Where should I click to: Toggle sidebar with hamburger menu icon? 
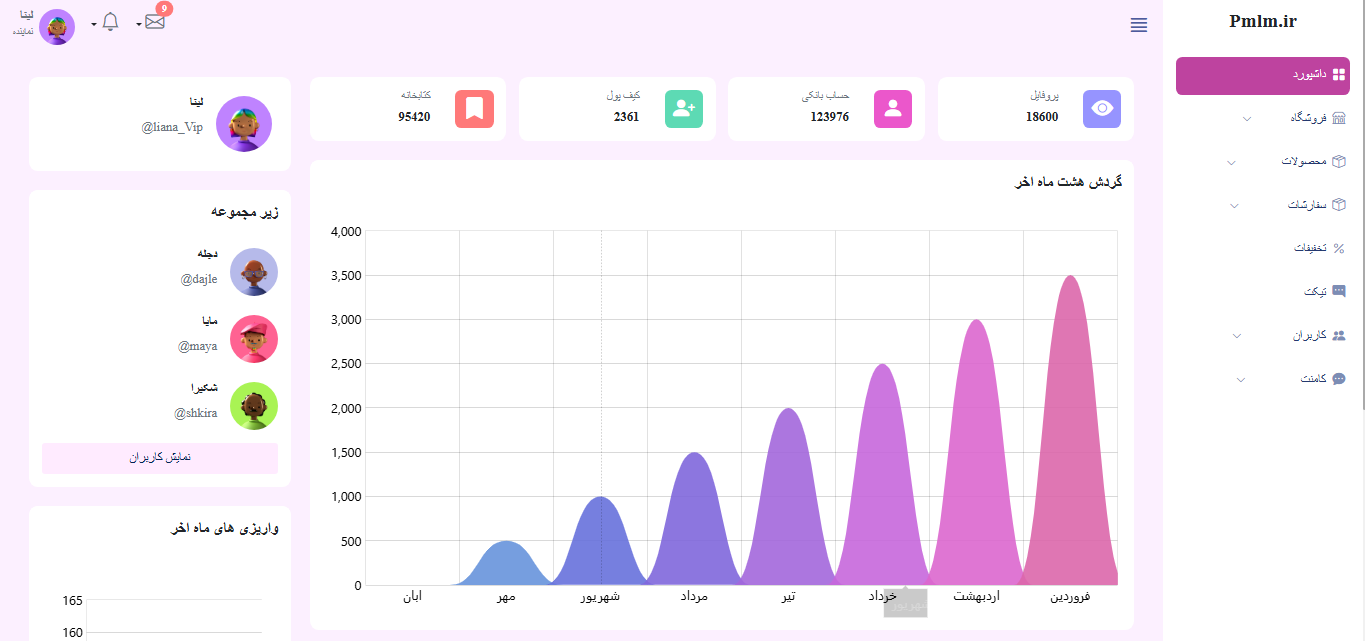coord(1139,25)
